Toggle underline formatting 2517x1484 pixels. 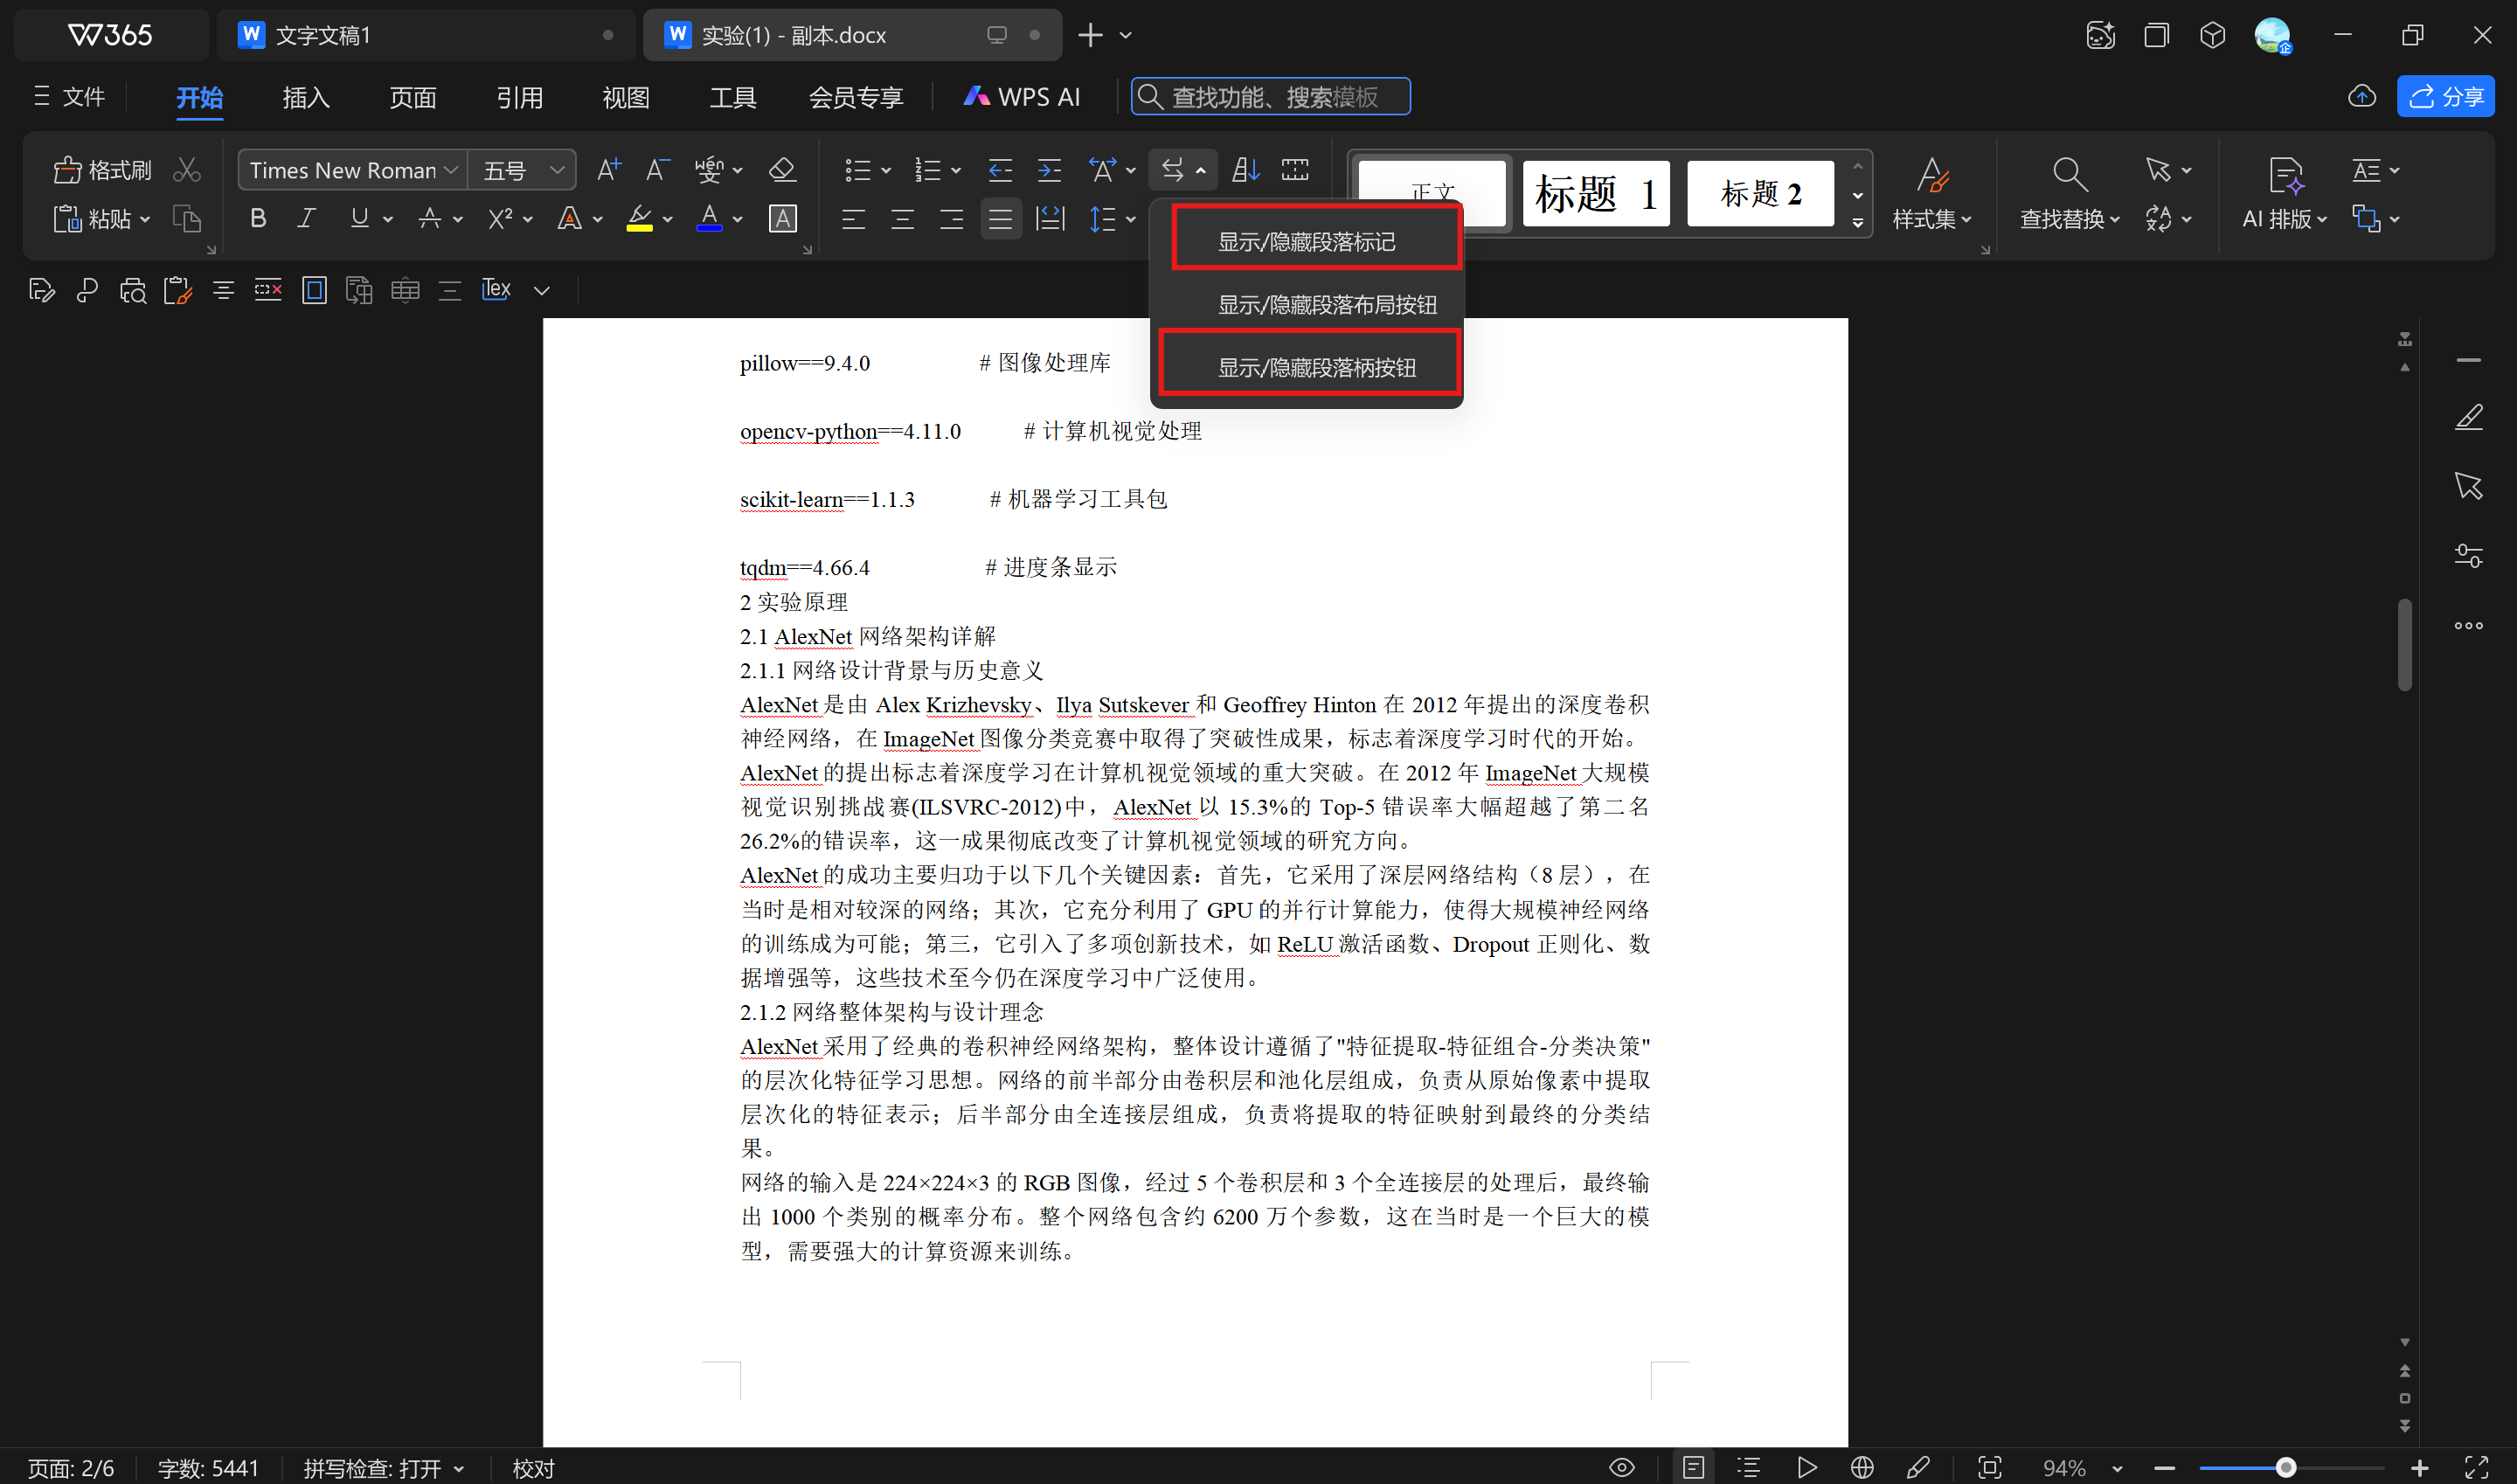pos(360,218)
